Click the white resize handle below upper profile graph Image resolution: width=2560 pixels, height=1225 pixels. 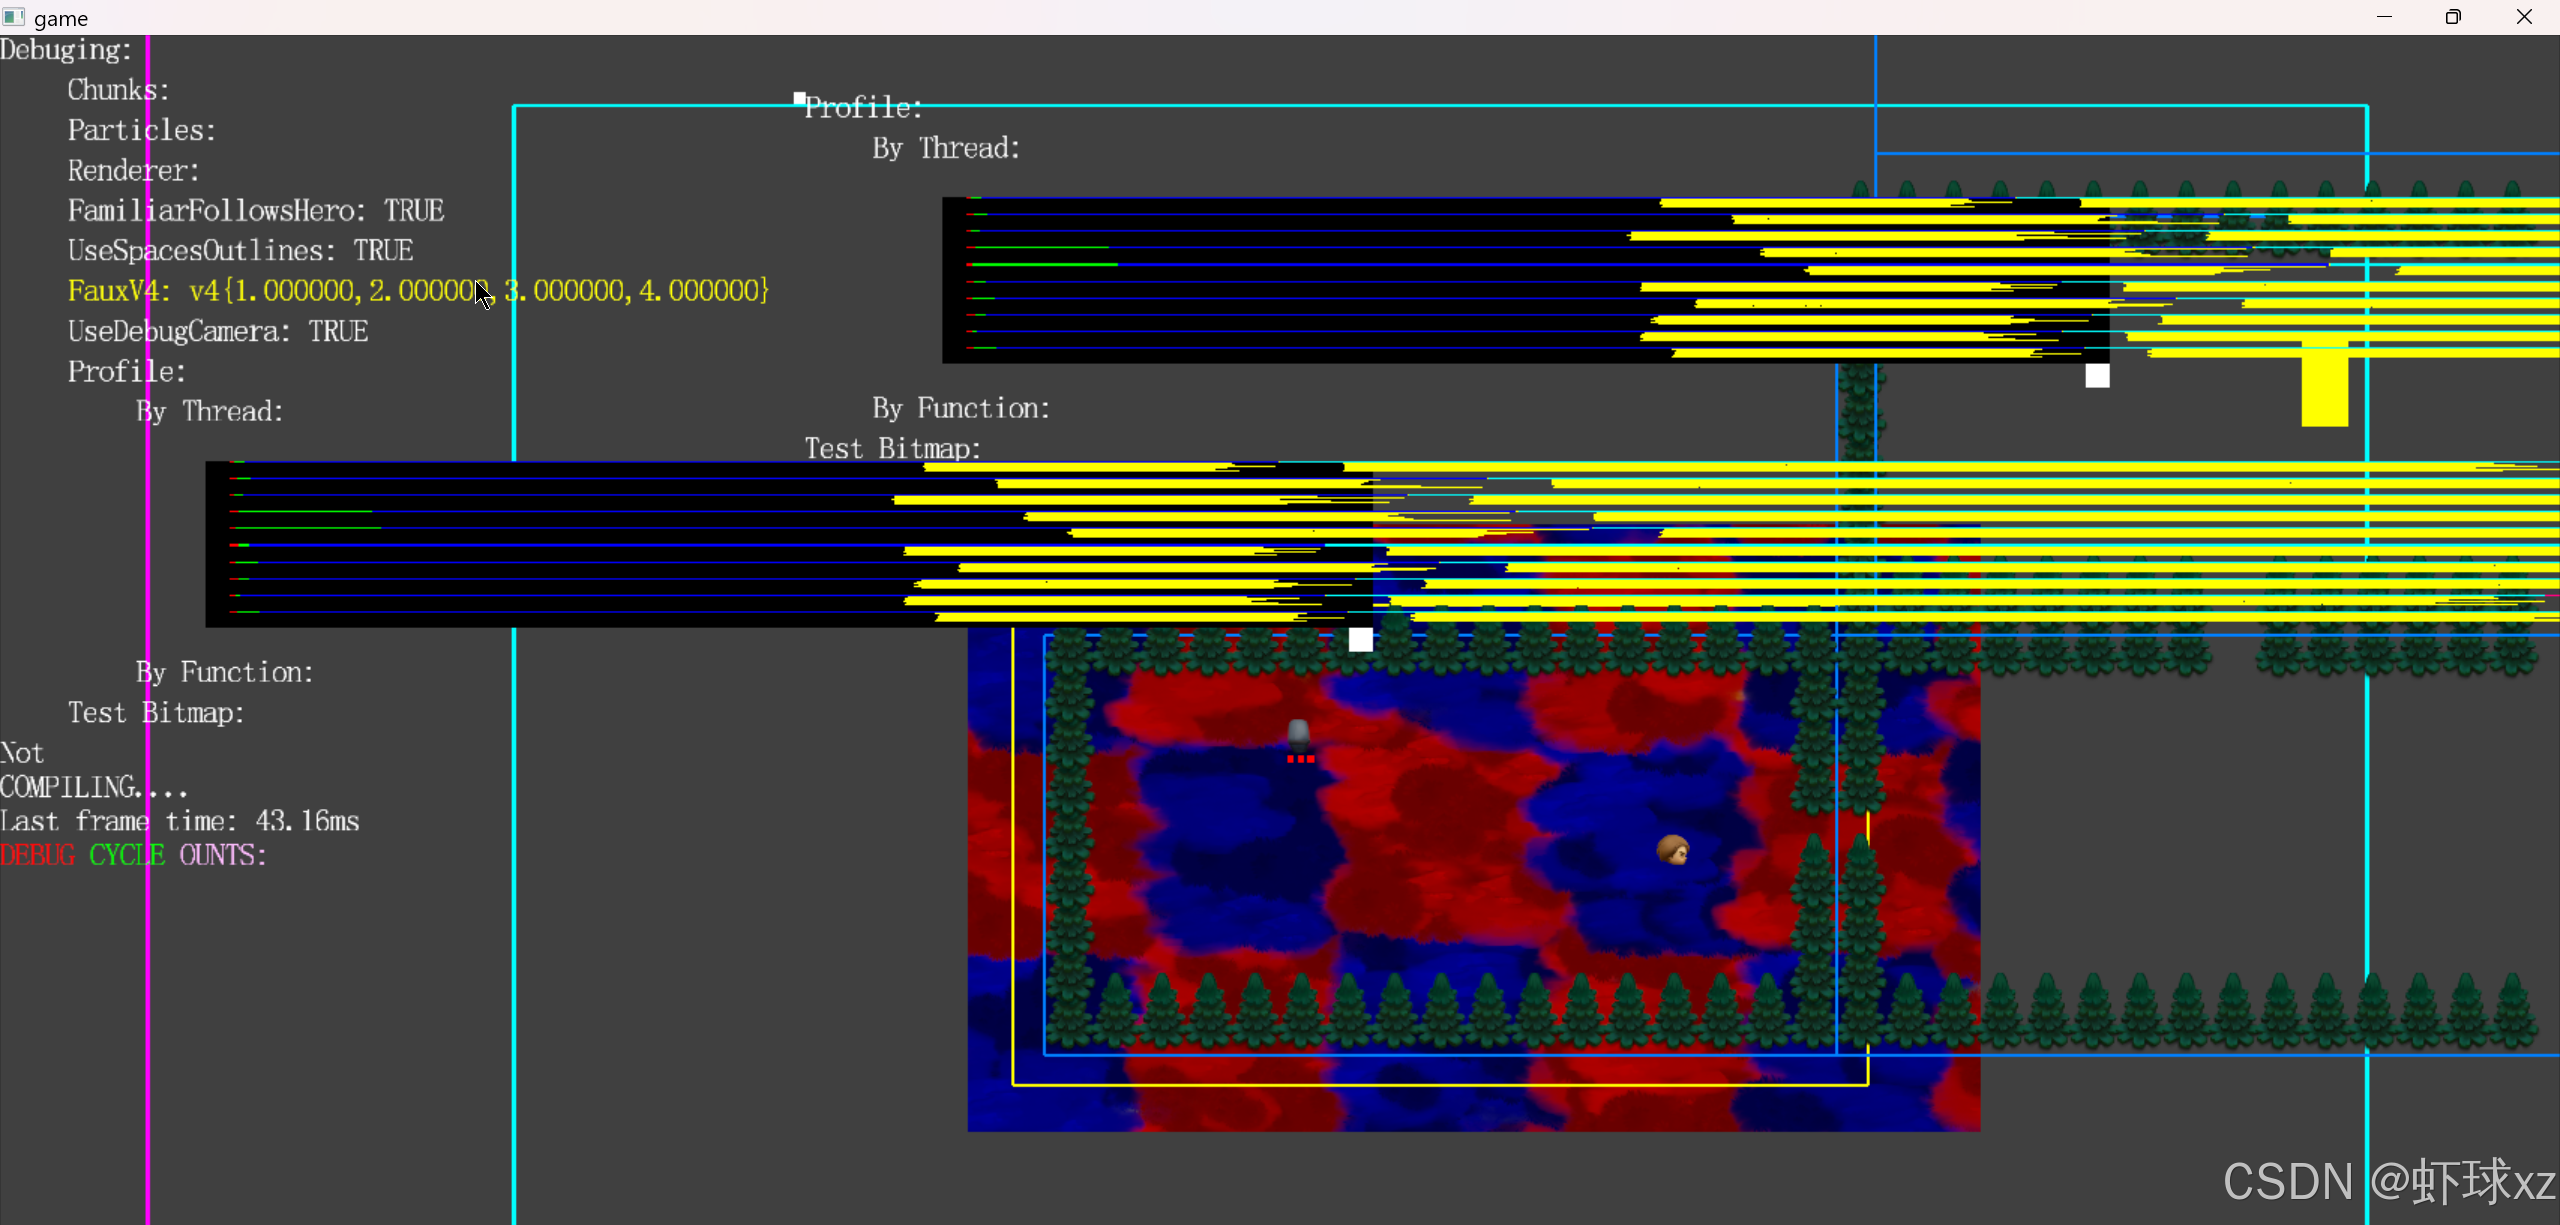click(2097, 376)
